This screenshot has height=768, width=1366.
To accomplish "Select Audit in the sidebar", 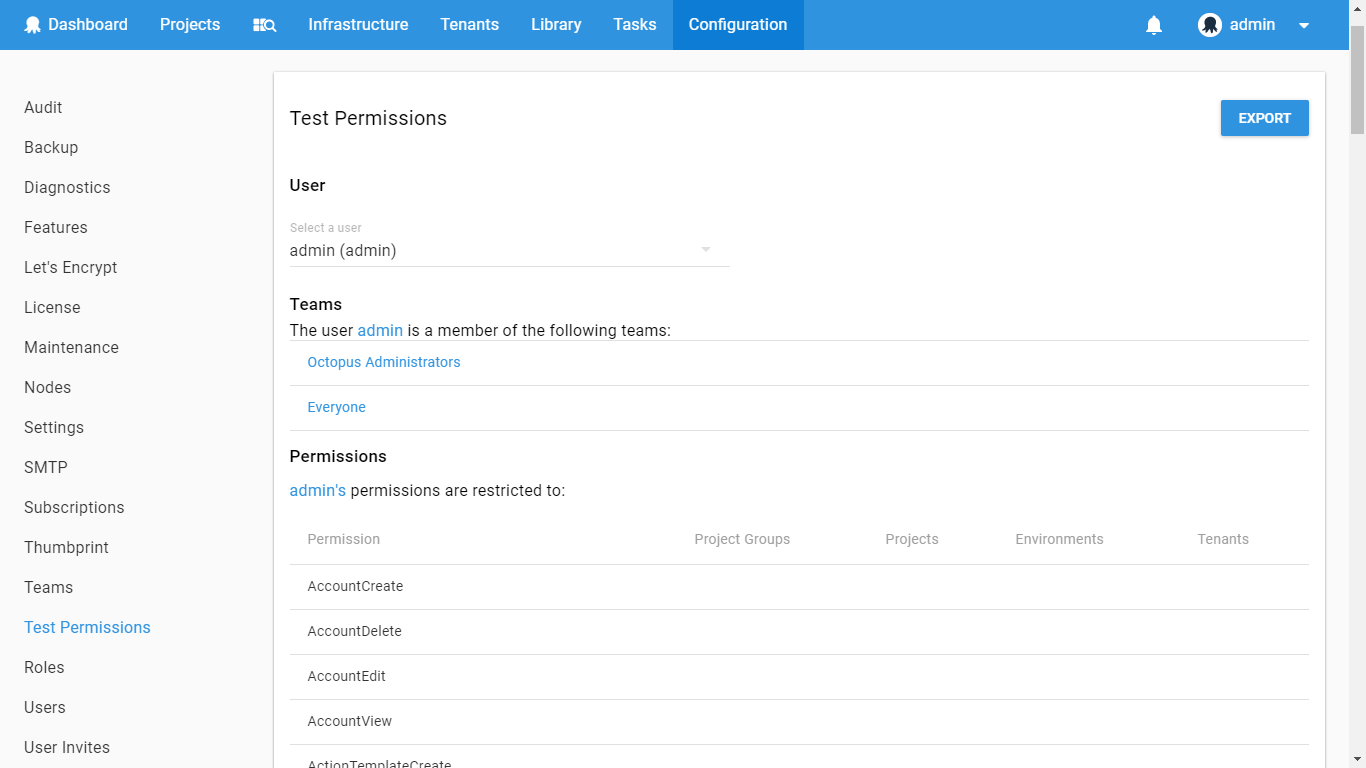I will [x=43, y=107].
